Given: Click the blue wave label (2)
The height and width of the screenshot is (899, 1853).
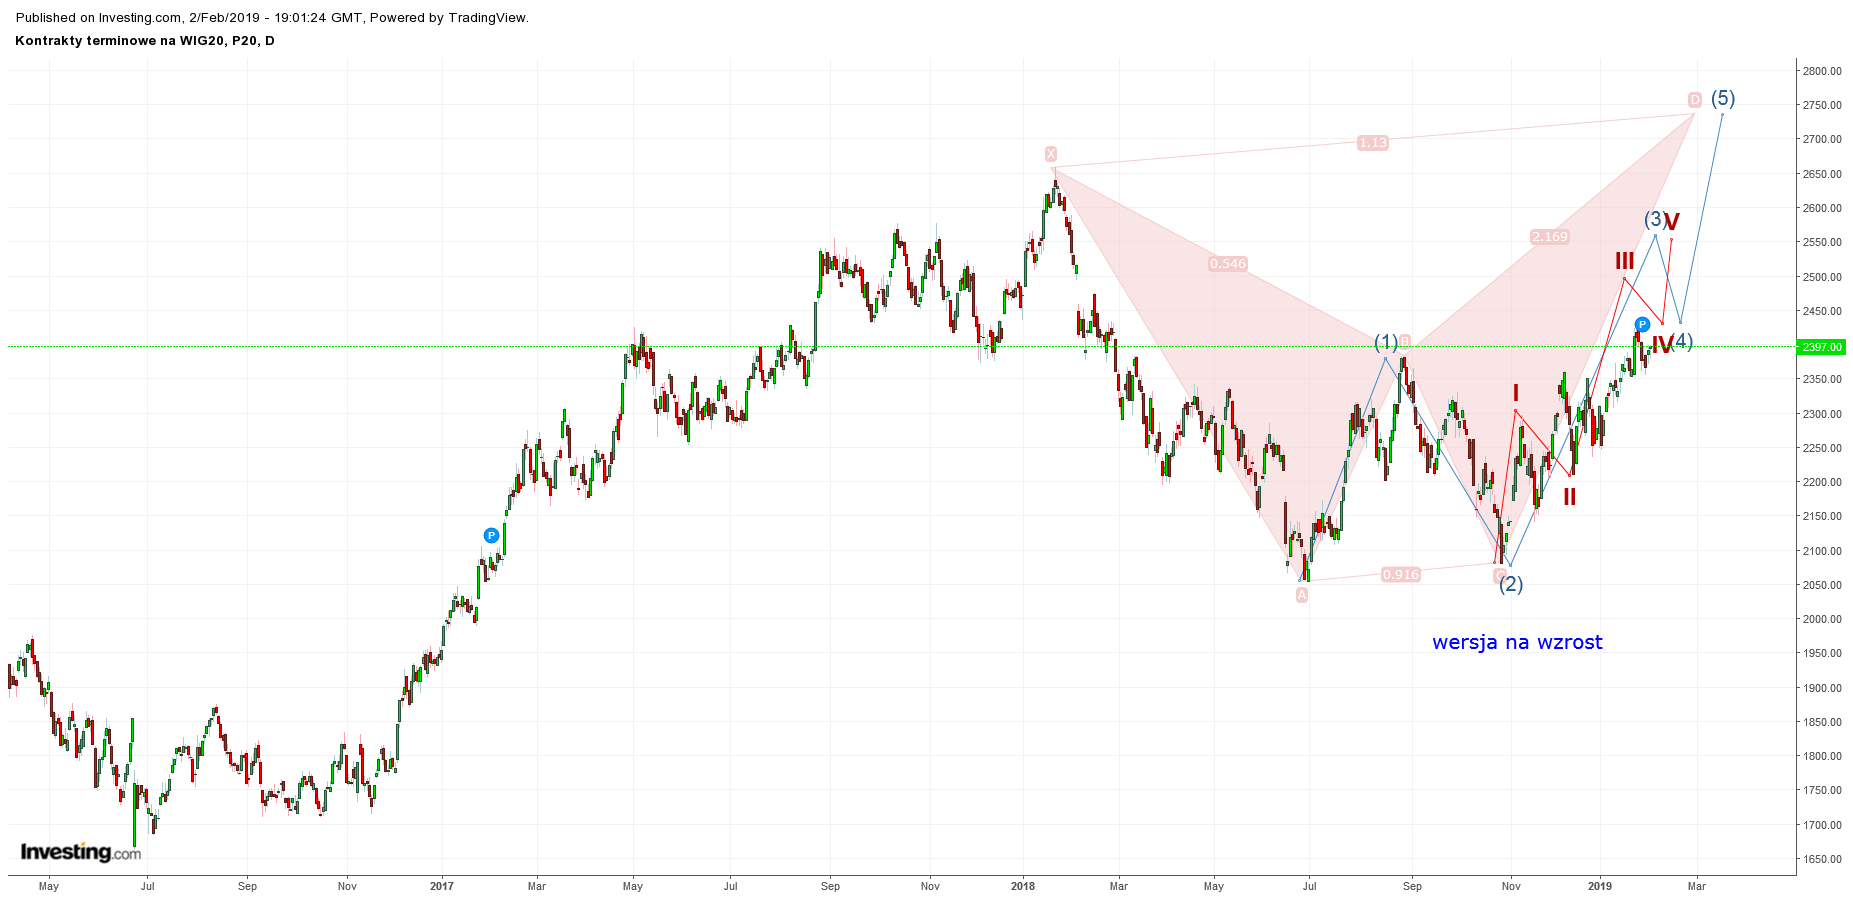Looking at the screenshot, I should tap(1511, 584).
